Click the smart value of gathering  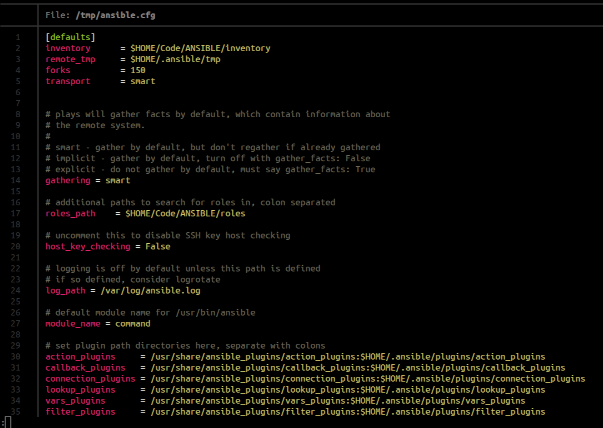(118, 180)
